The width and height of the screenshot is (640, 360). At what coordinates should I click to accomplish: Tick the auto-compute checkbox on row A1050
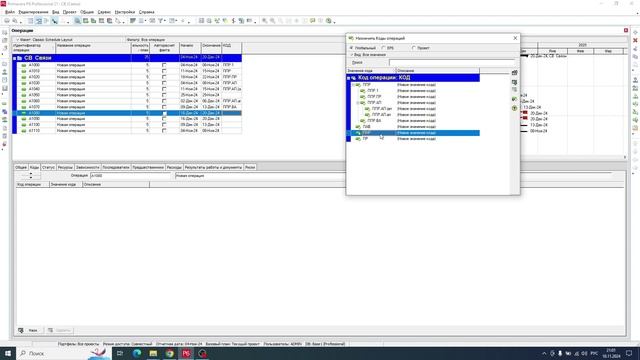164,95
